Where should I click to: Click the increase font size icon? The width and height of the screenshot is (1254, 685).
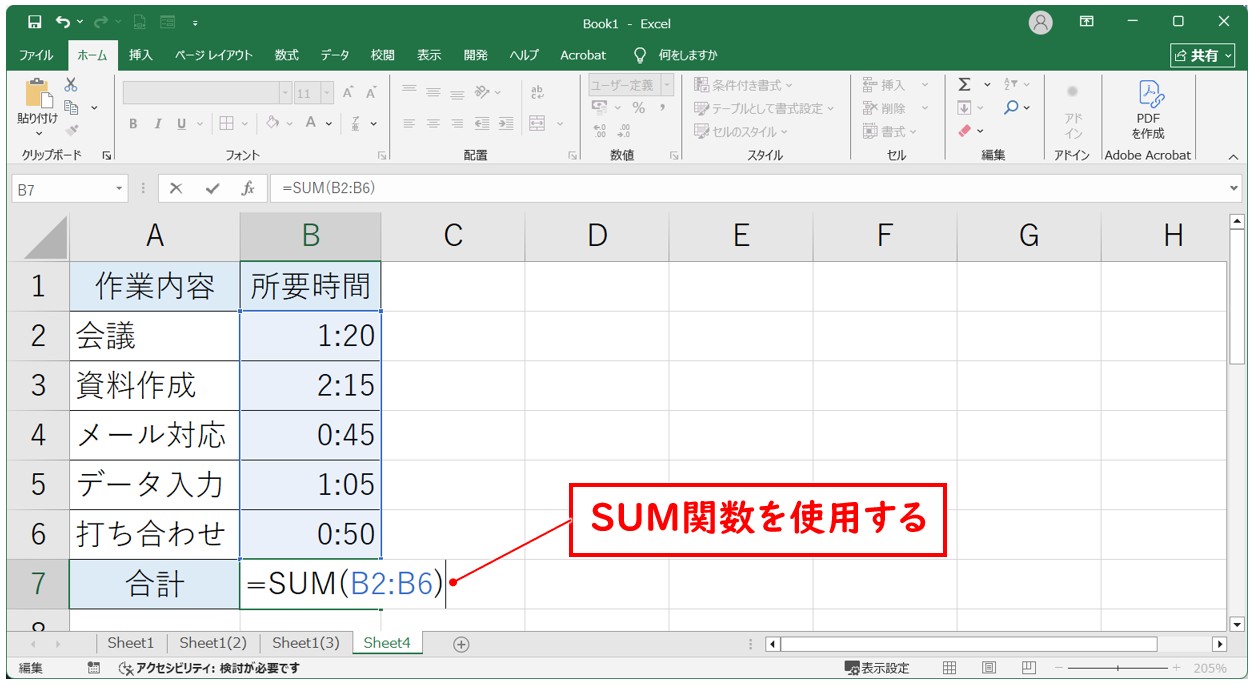(x=348, y=93)
